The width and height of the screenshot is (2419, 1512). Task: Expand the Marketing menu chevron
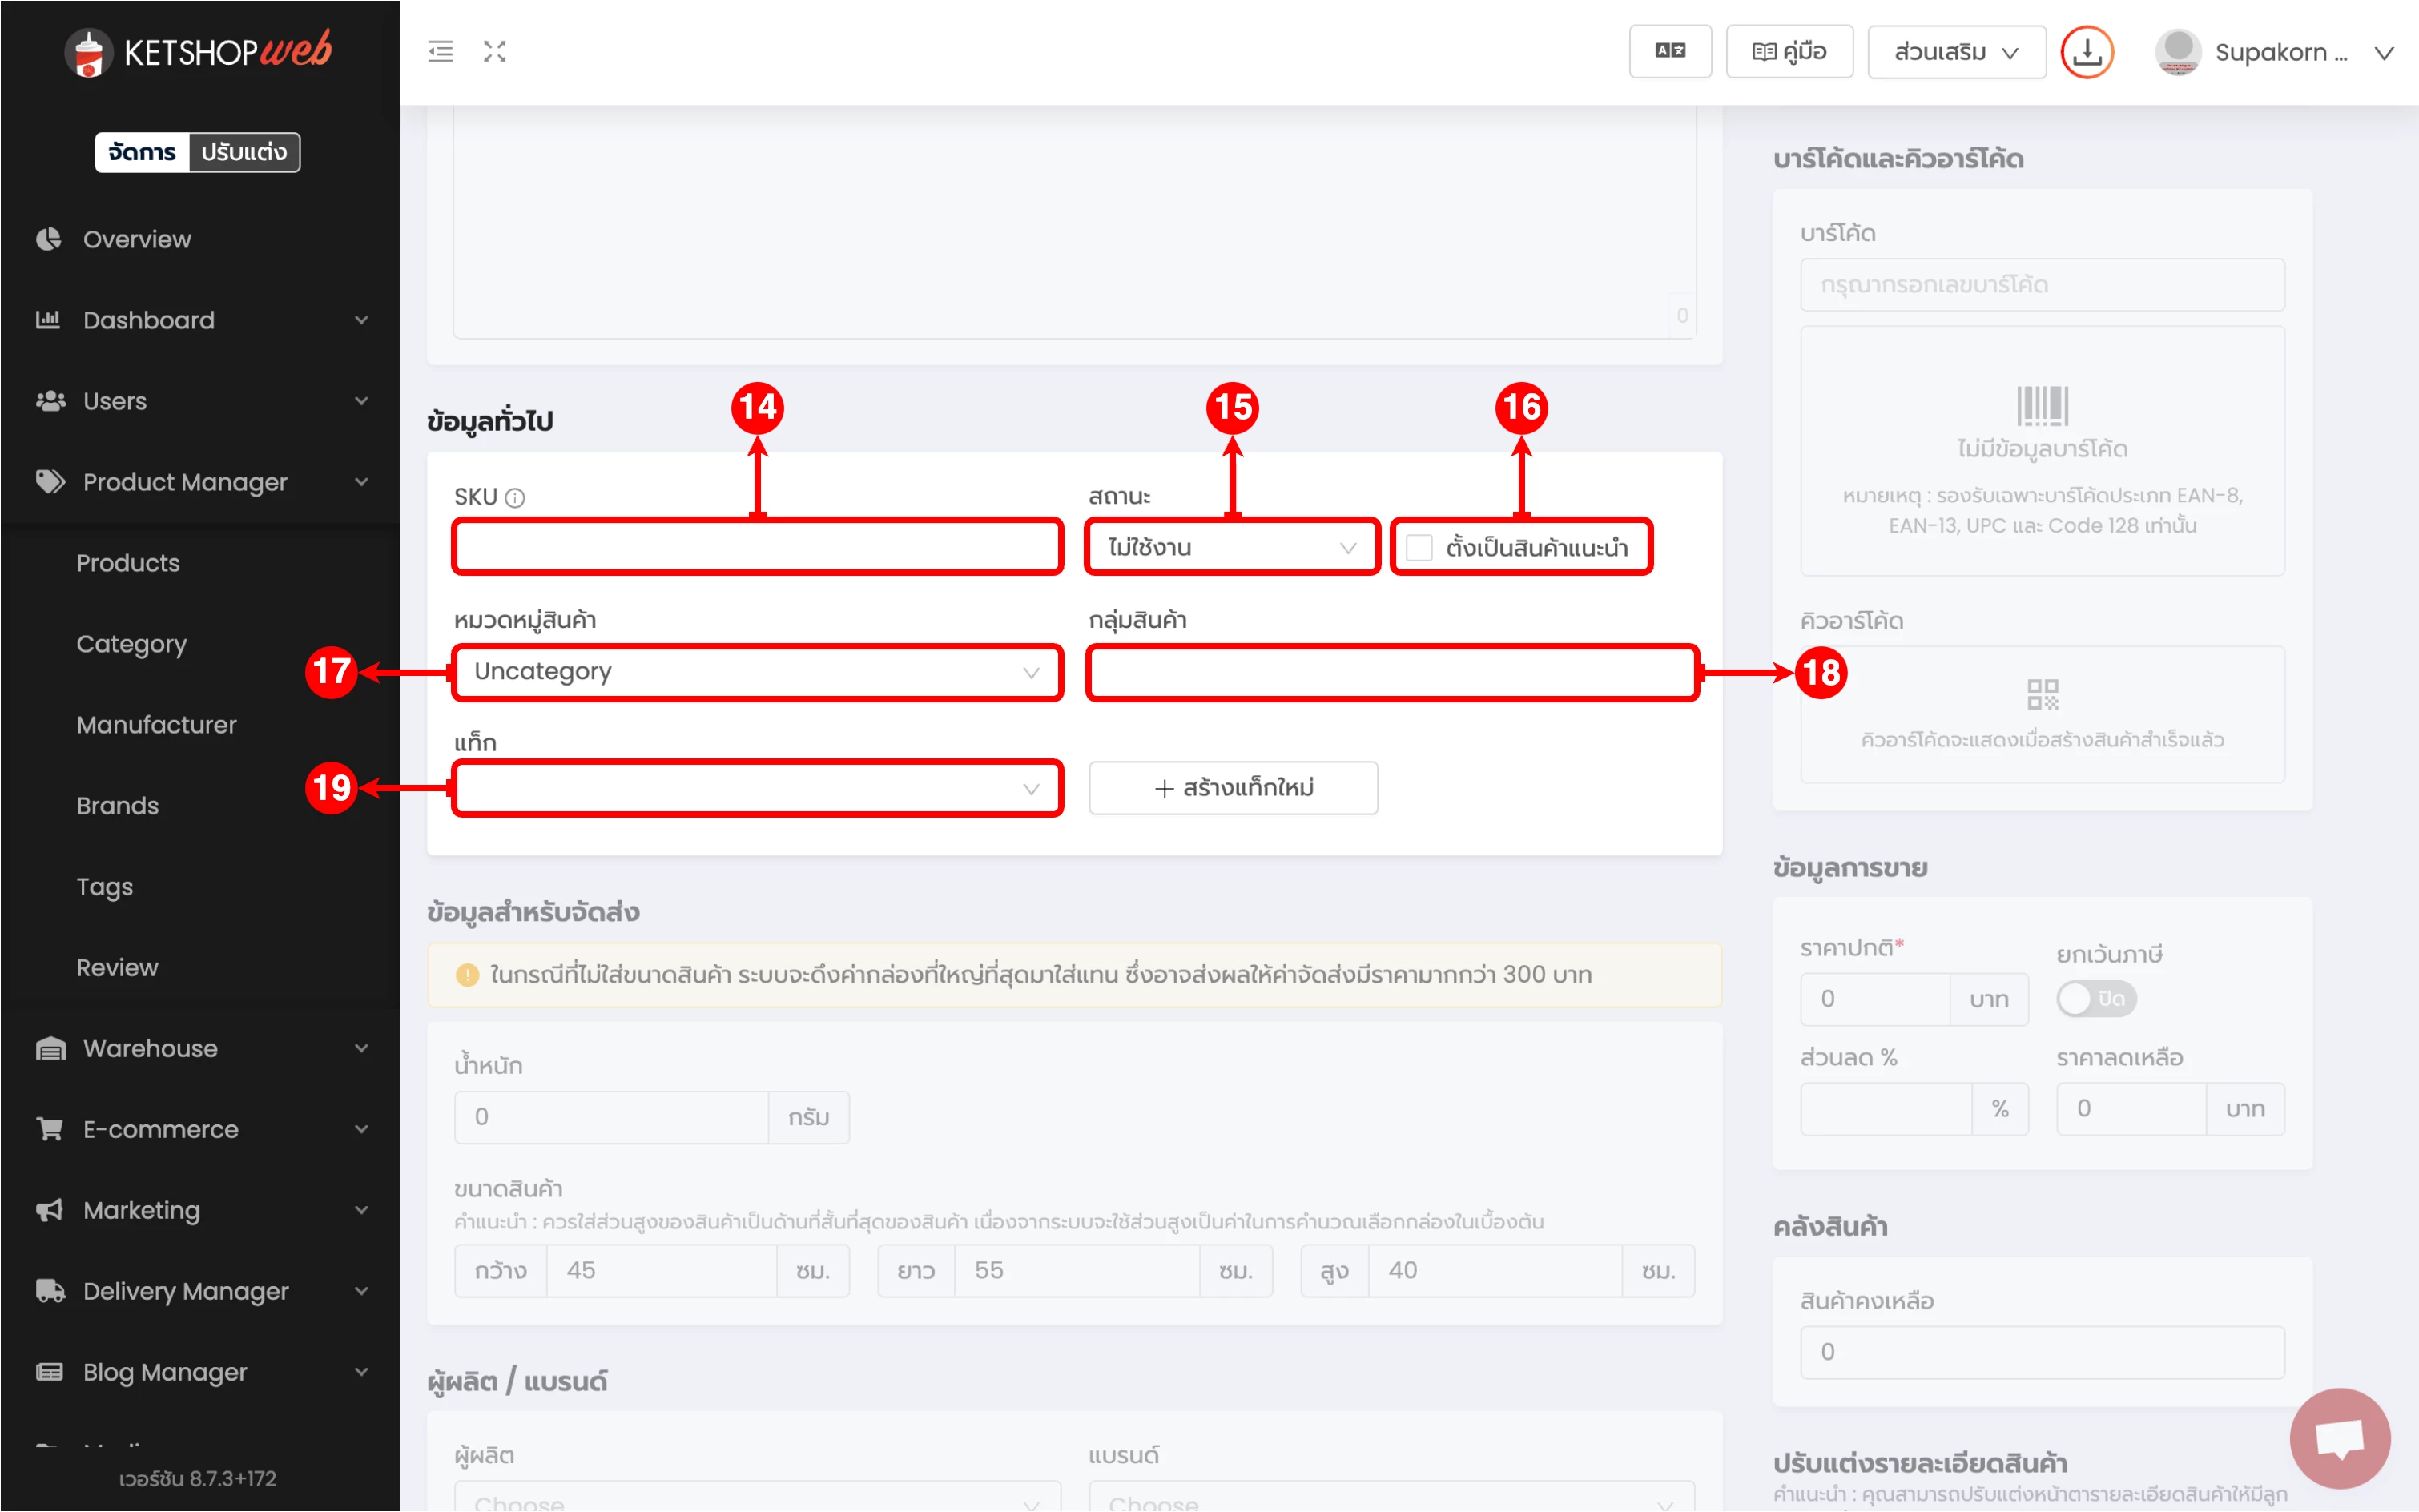(x=361, y=1210)
